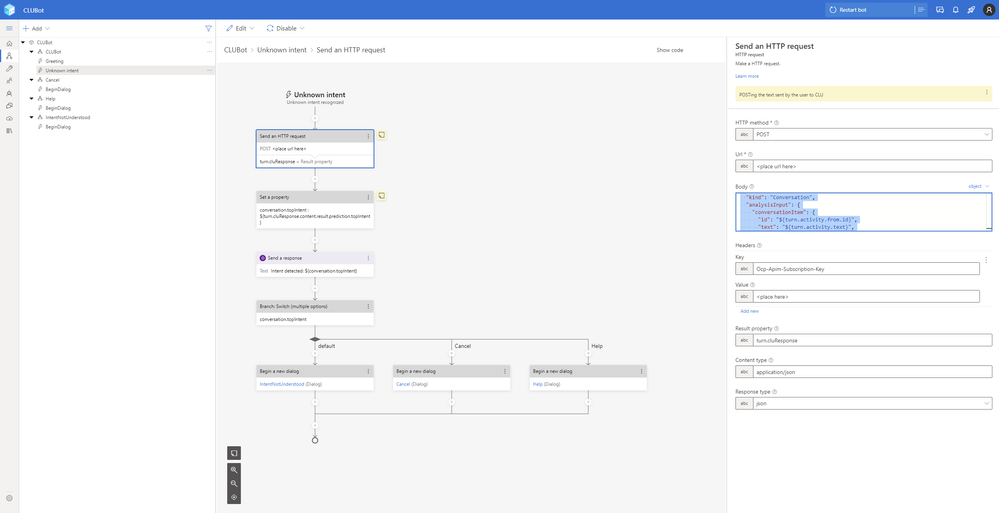Screen dimensions: 999x513
Task: Open the user account avatar
Action: coord(988,10)
